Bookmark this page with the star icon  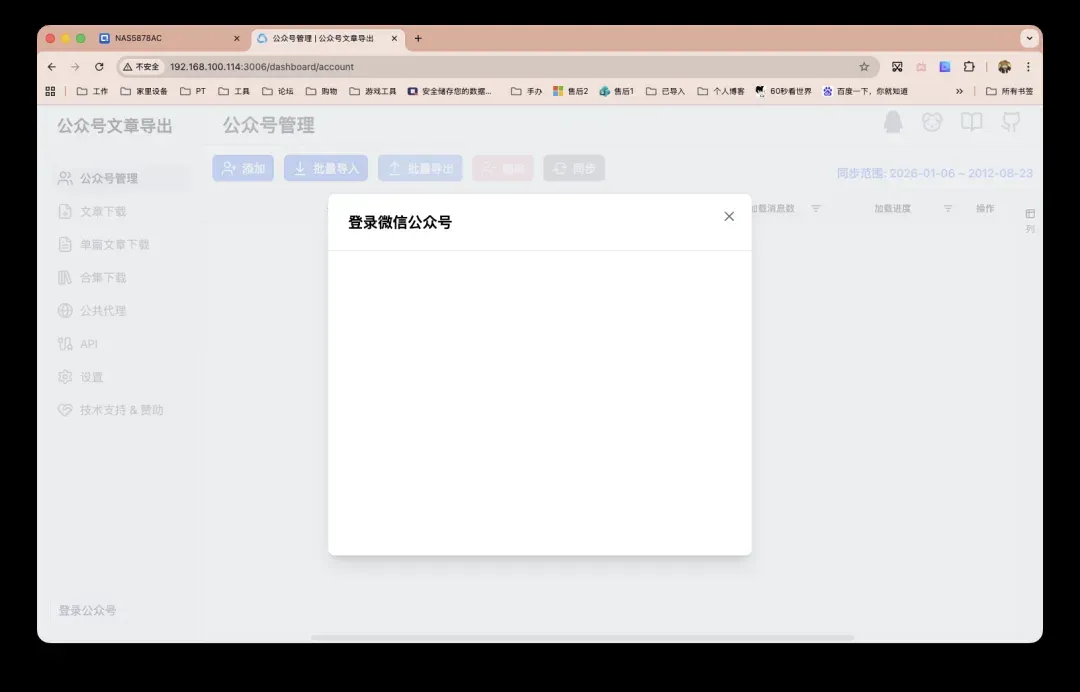tap(864, 67)
